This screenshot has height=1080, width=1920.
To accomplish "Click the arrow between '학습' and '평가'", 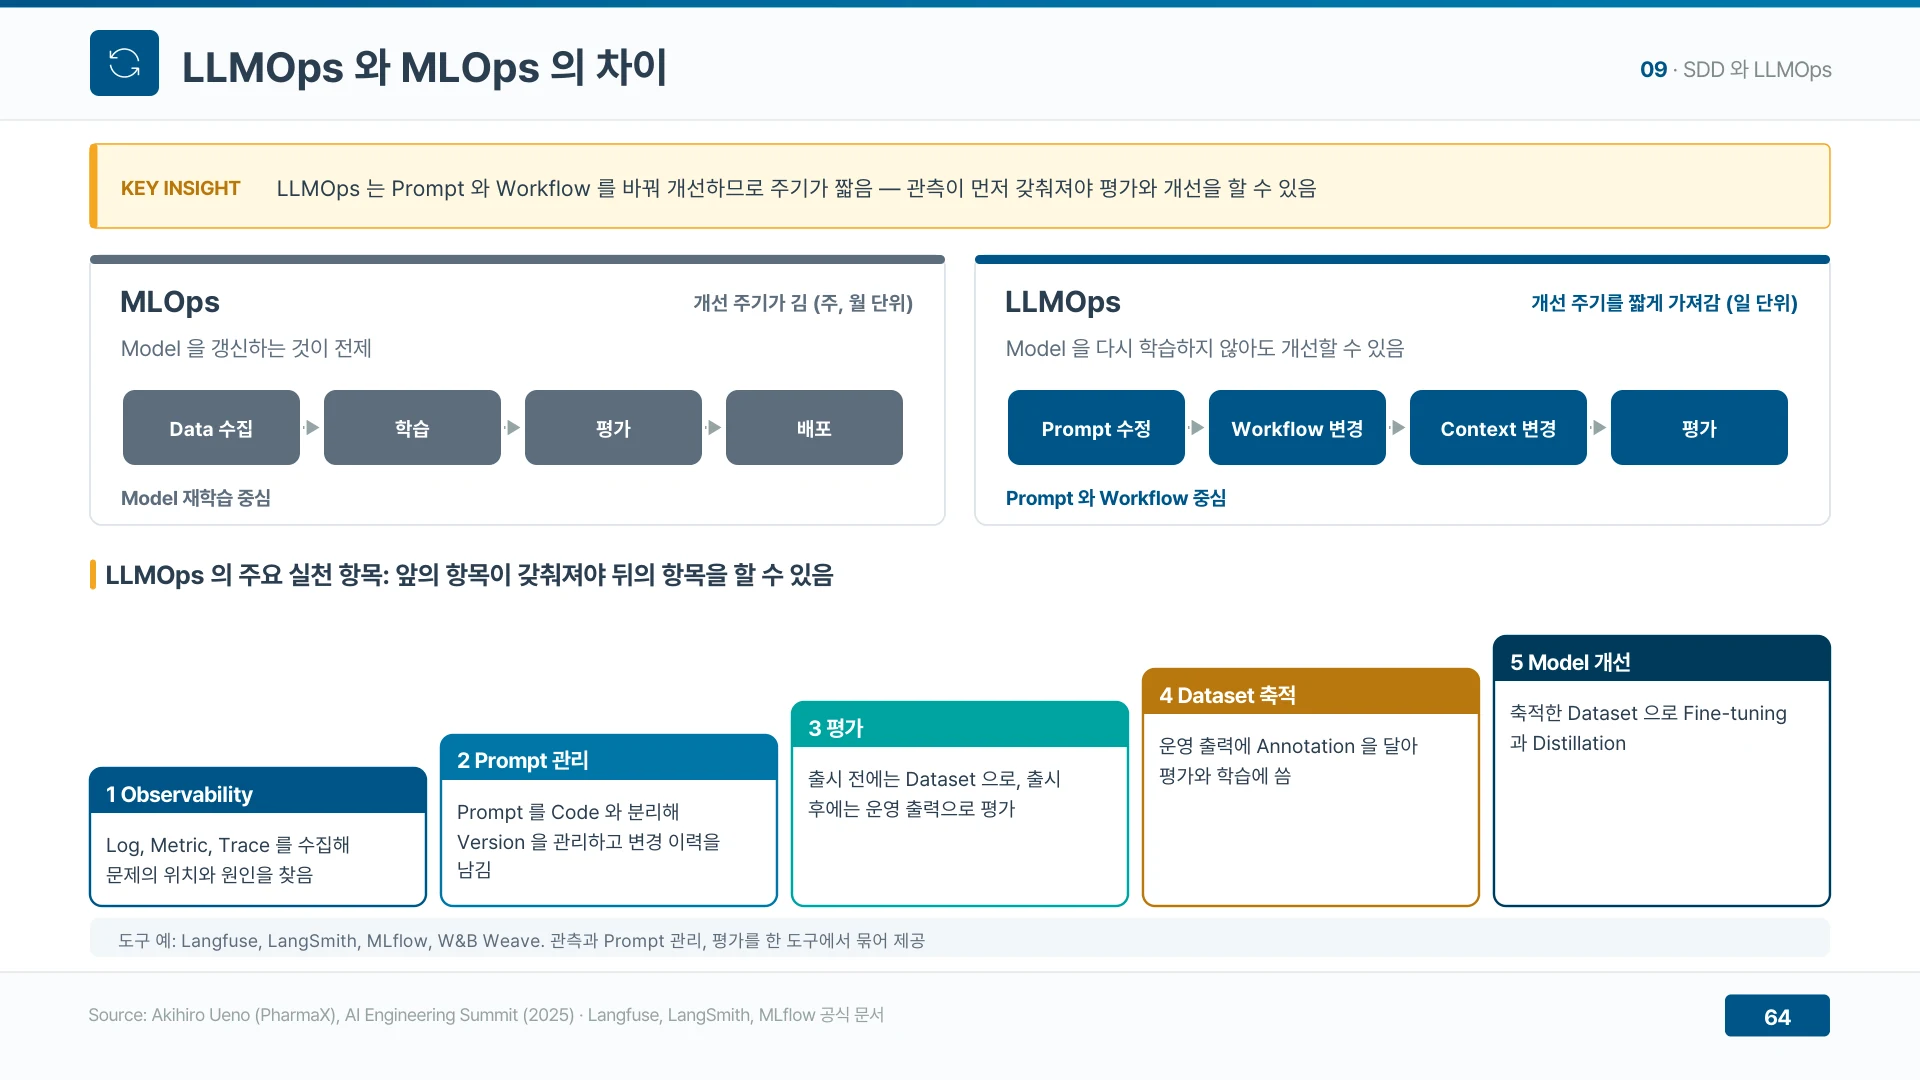I will (x=513, y=428).
